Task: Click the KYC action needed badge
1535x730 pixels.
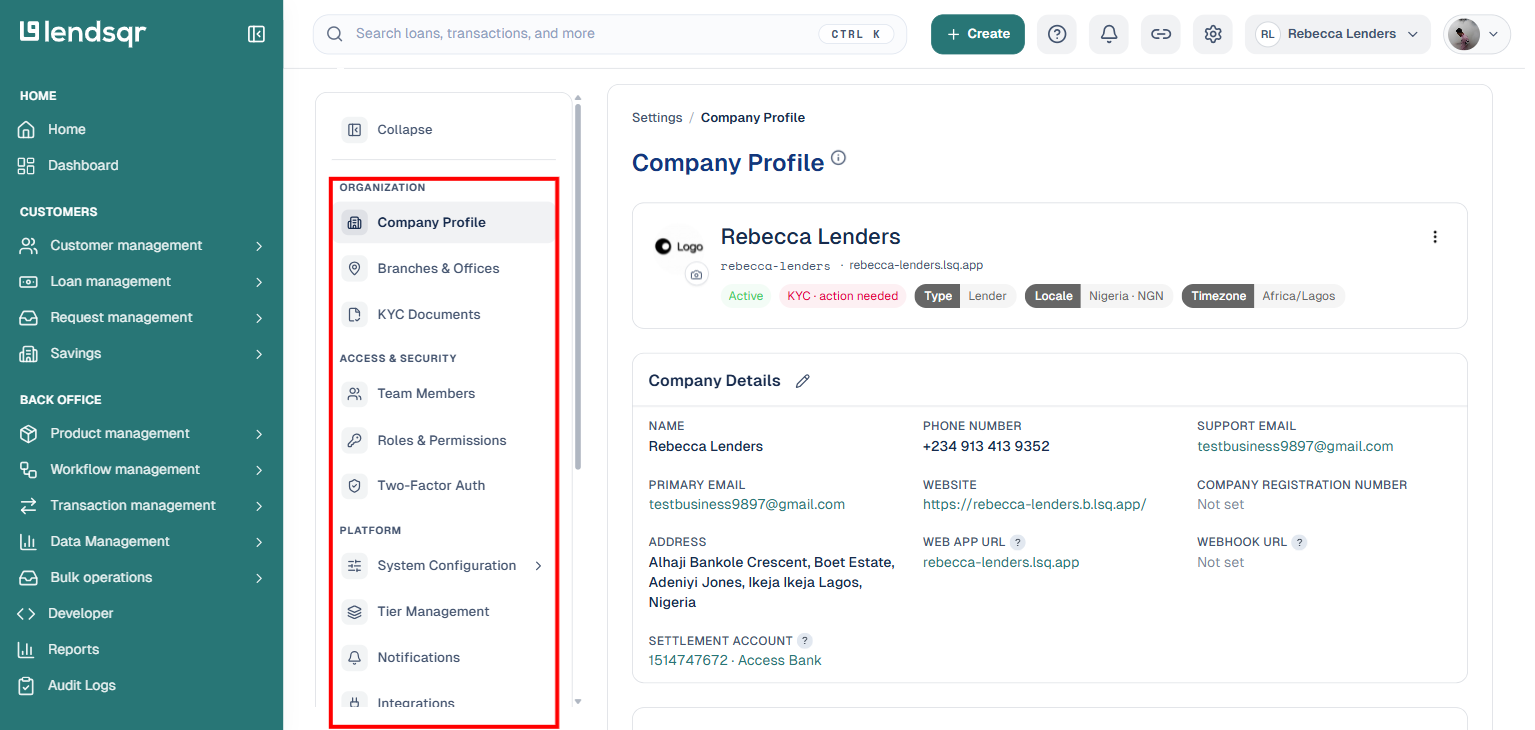Action: pos(842,296)
